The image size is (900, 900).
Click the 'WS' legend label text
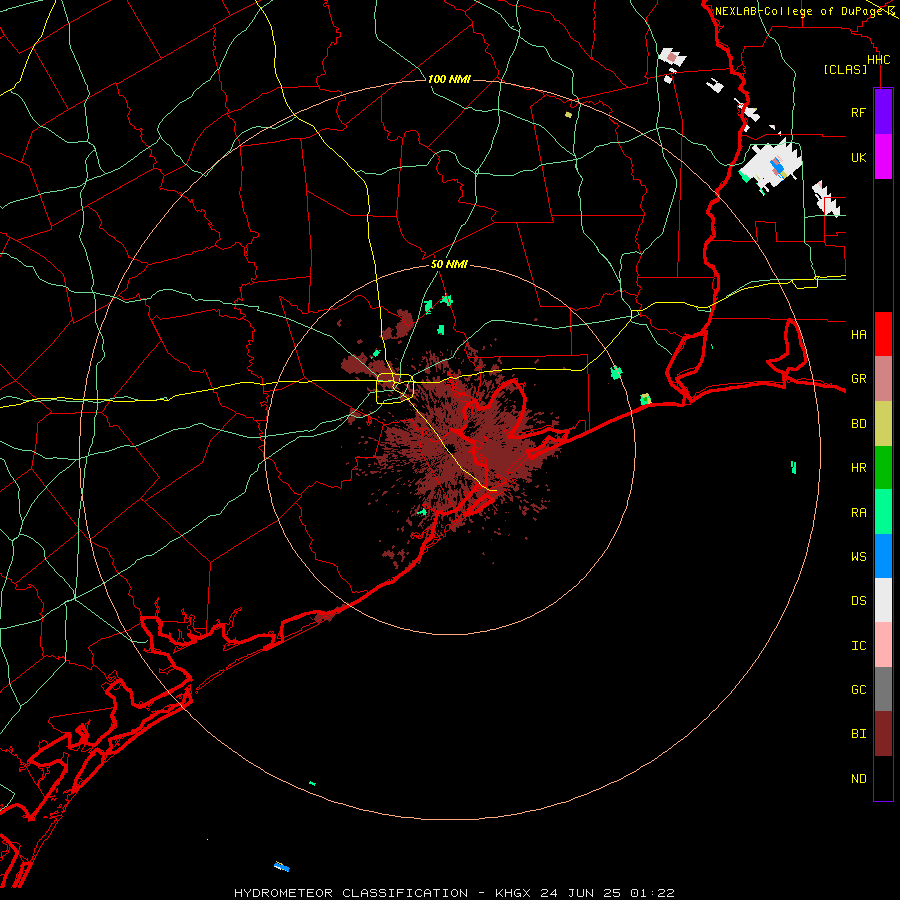point(858,557)
